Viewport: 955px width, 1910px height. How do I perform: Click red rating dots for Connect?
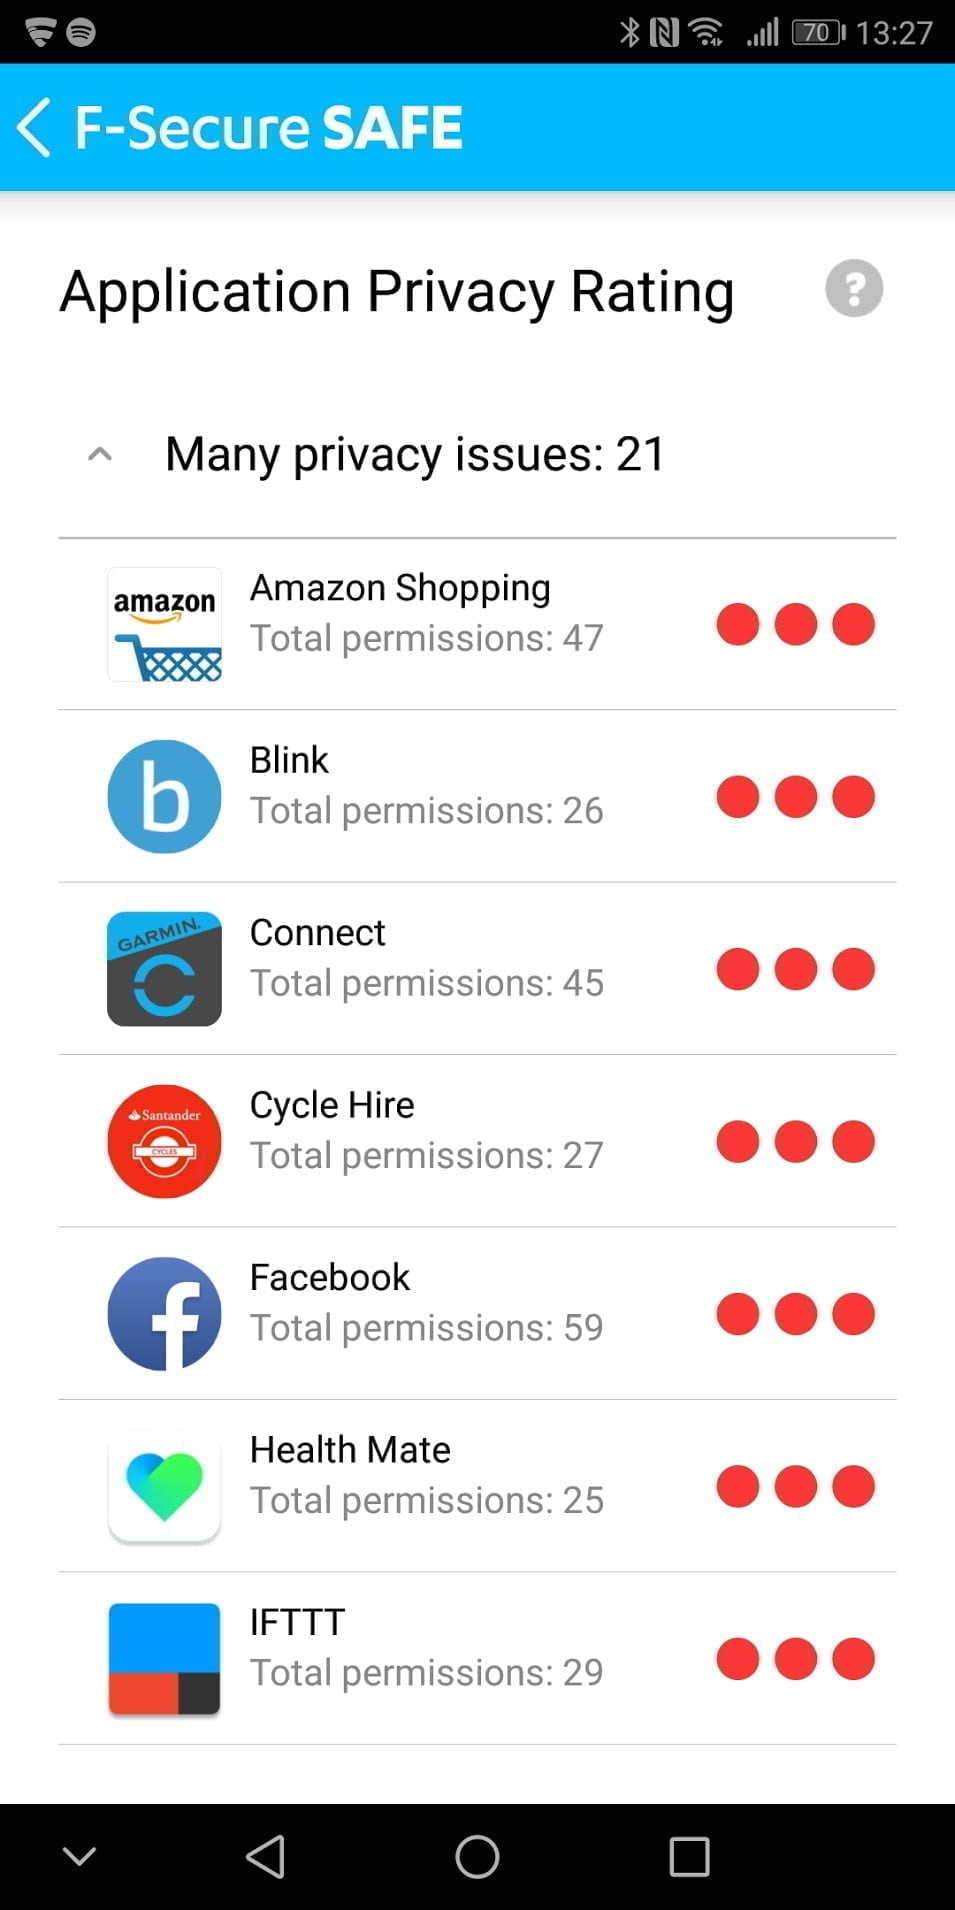point(795,969)
